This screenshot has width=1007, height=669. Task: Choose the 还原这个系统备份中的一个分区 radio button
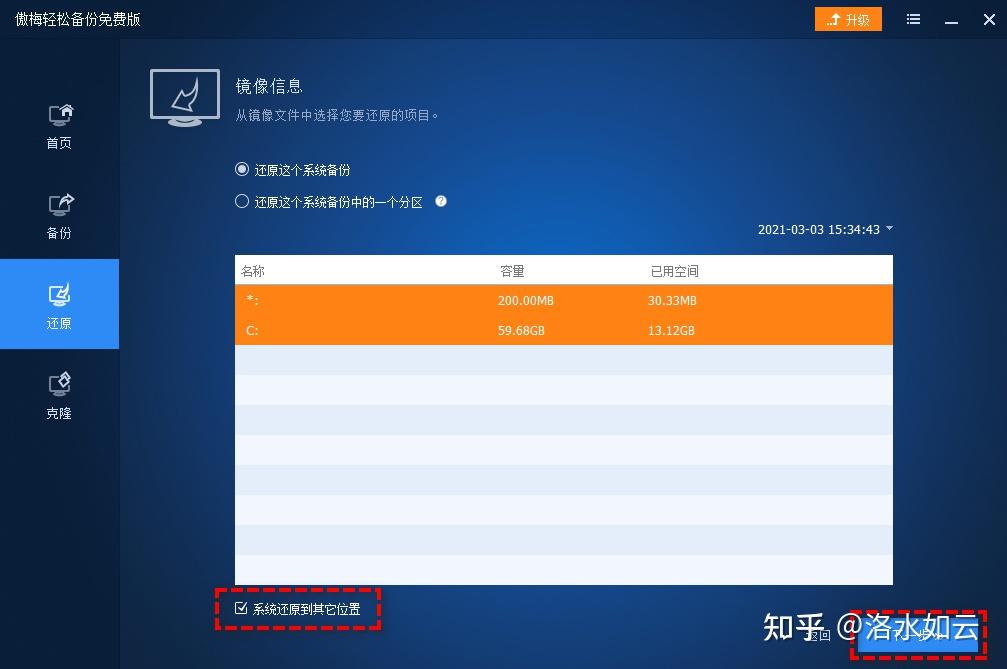click(241, 201)
